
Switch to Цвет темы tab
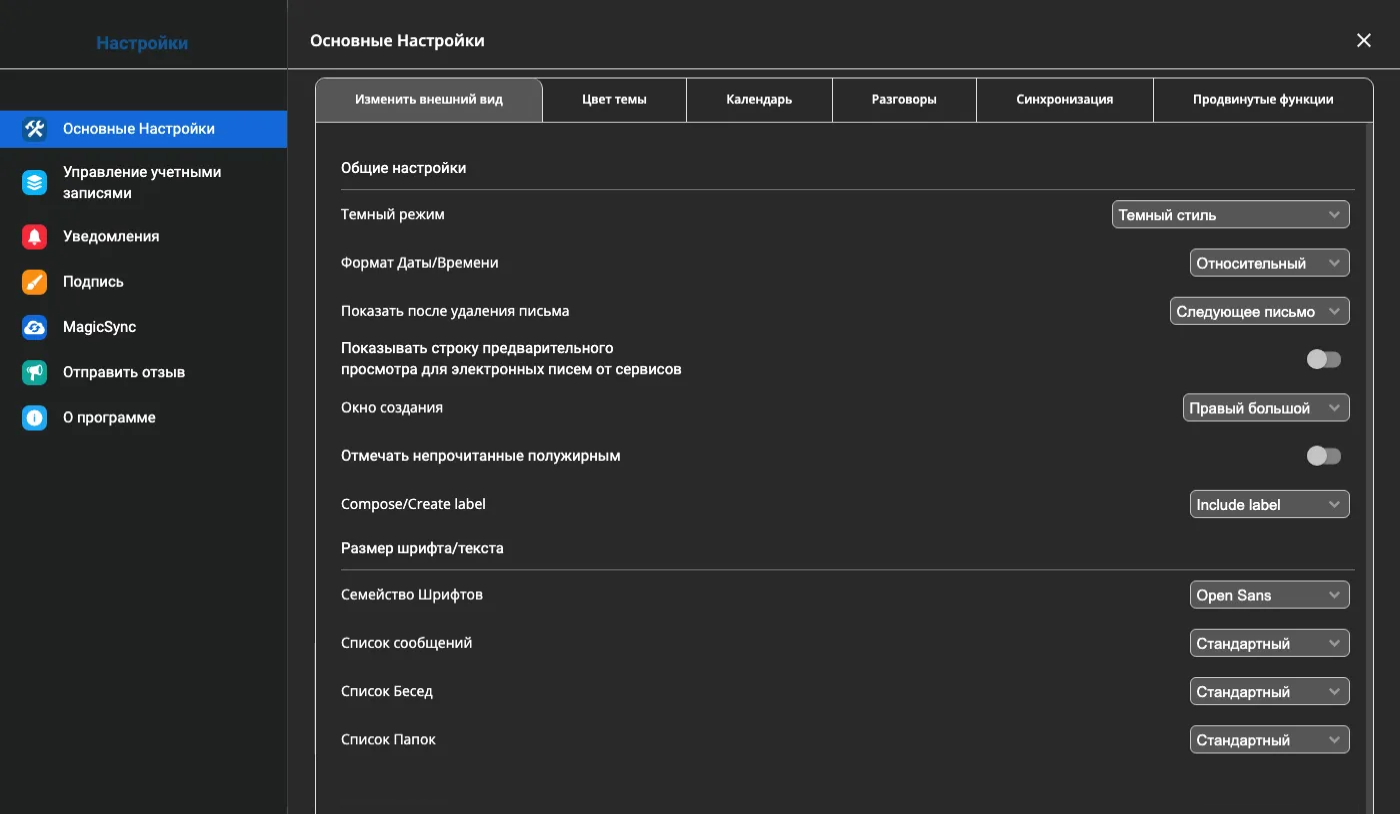coord(614,100)
